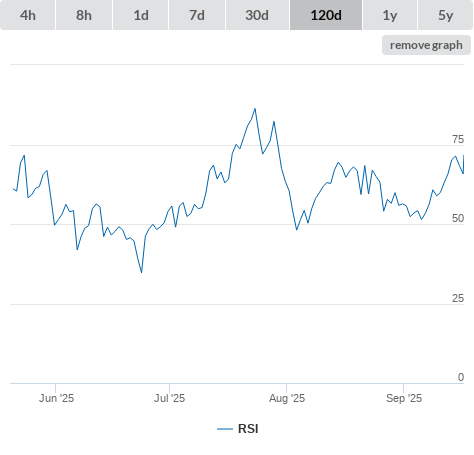Click the RSI line's highest peak in late July
This screenshot has width=474, height=455.
255,109
